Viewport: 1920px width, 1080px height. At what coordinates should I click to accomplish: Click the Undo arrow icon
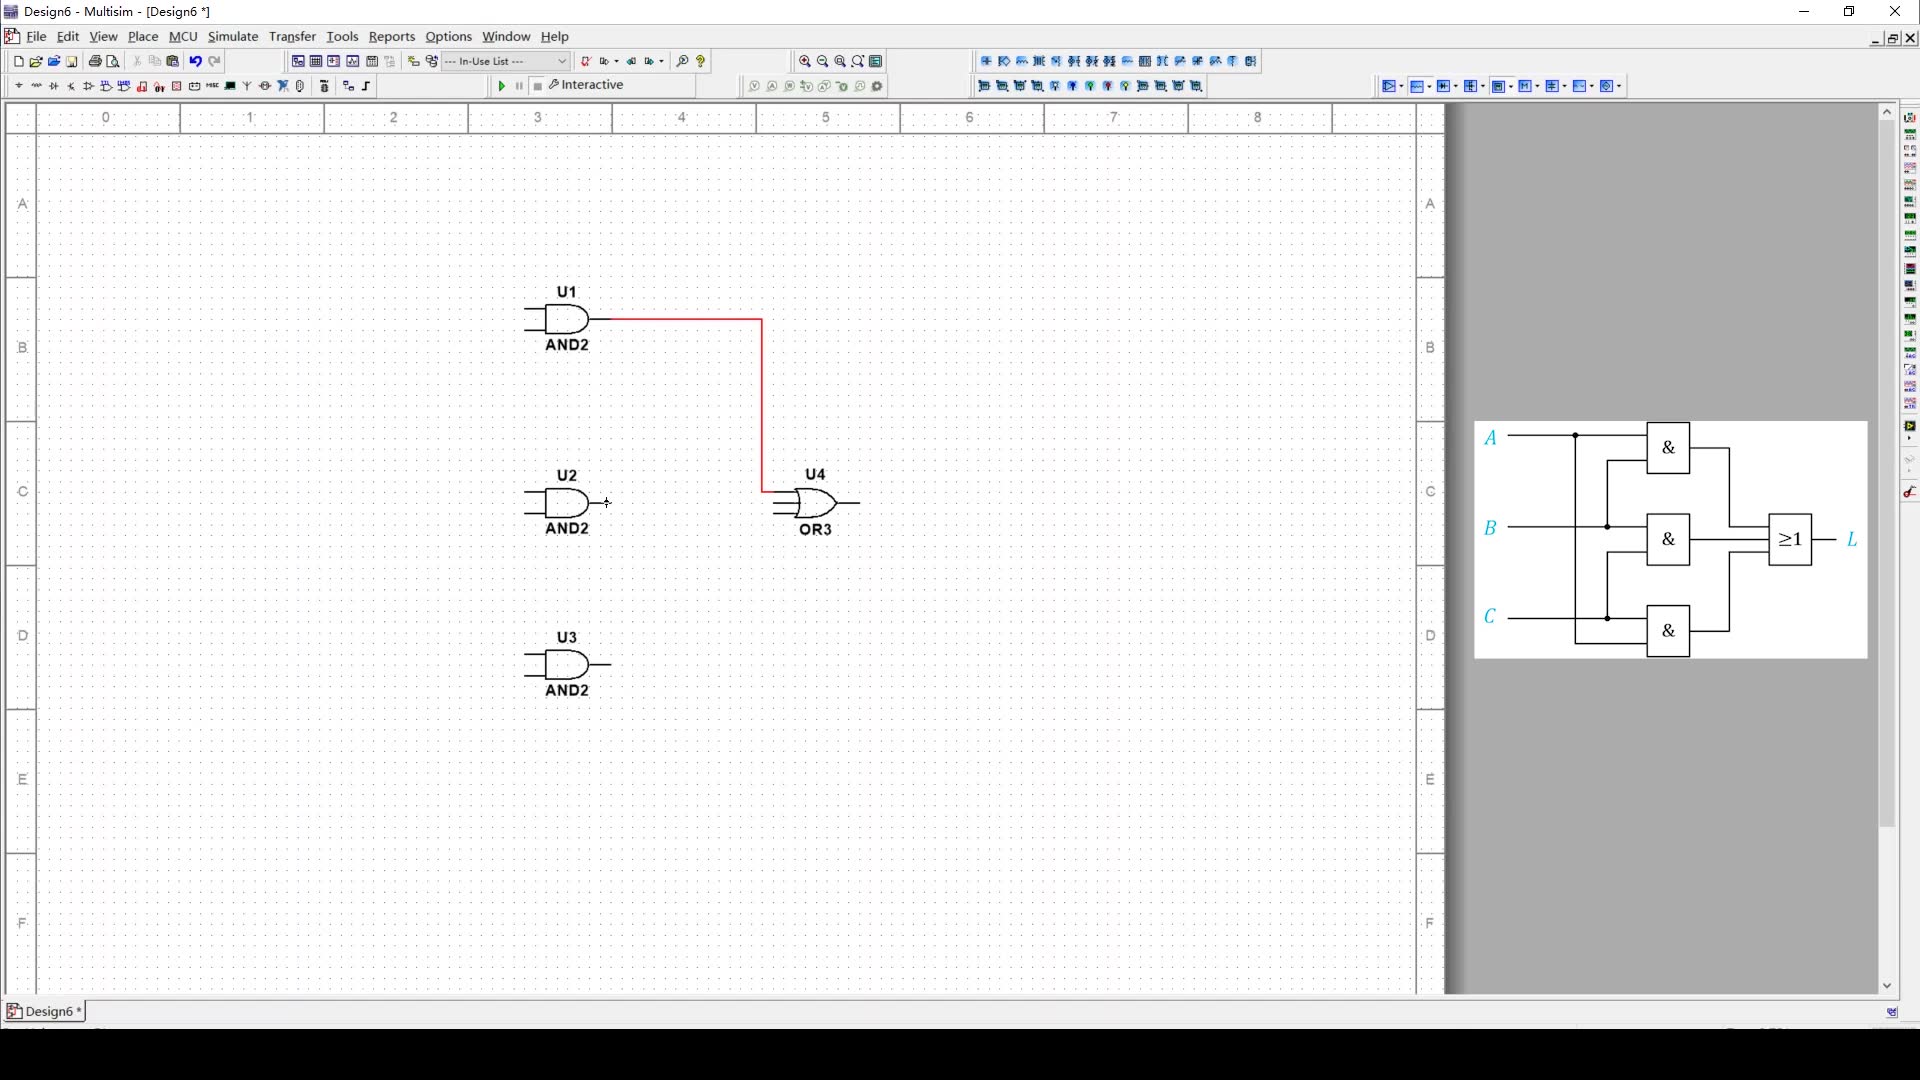point(196,61)
